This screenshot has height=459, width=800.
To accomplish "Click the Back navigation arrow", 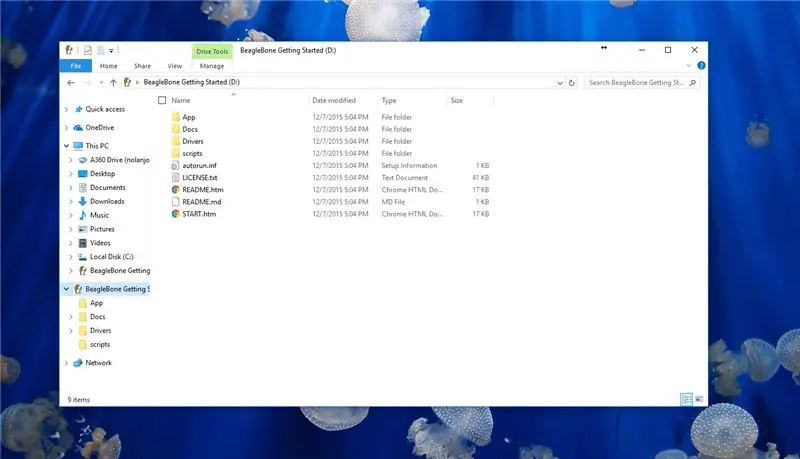I will tap(71, 83).
